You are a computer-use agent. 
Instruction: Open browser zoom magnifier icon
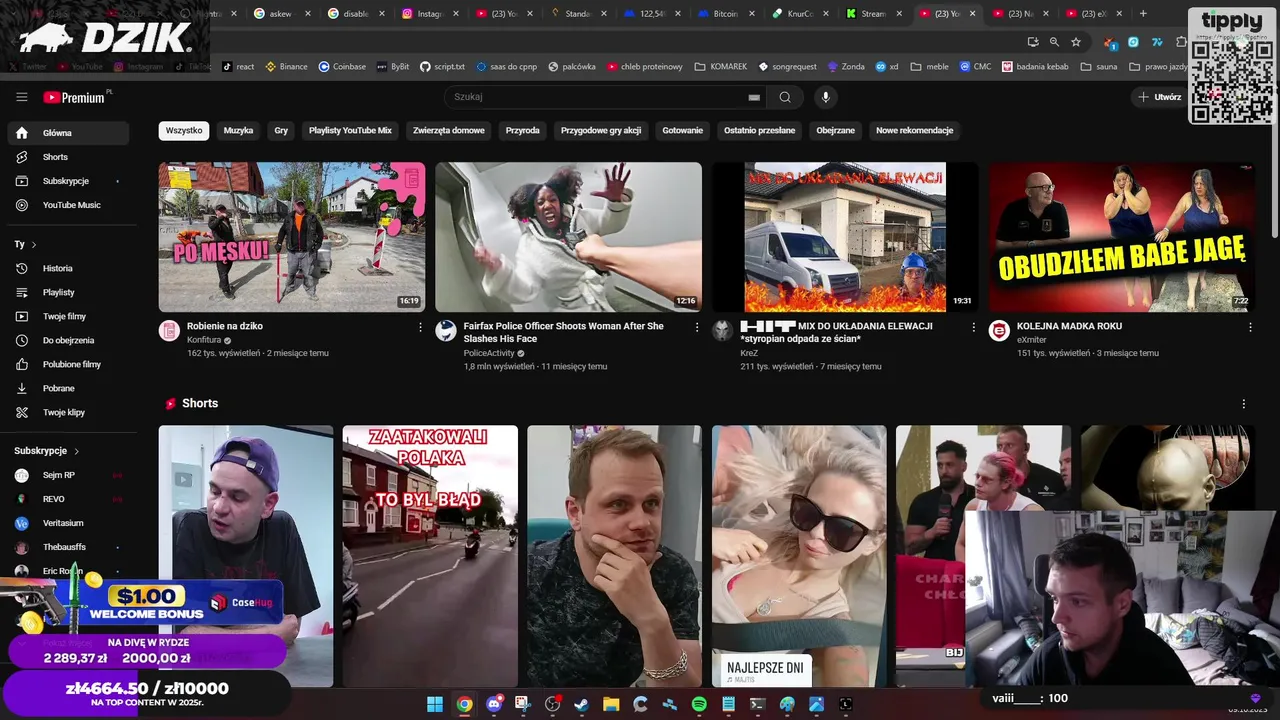(x=1054, y=42)
